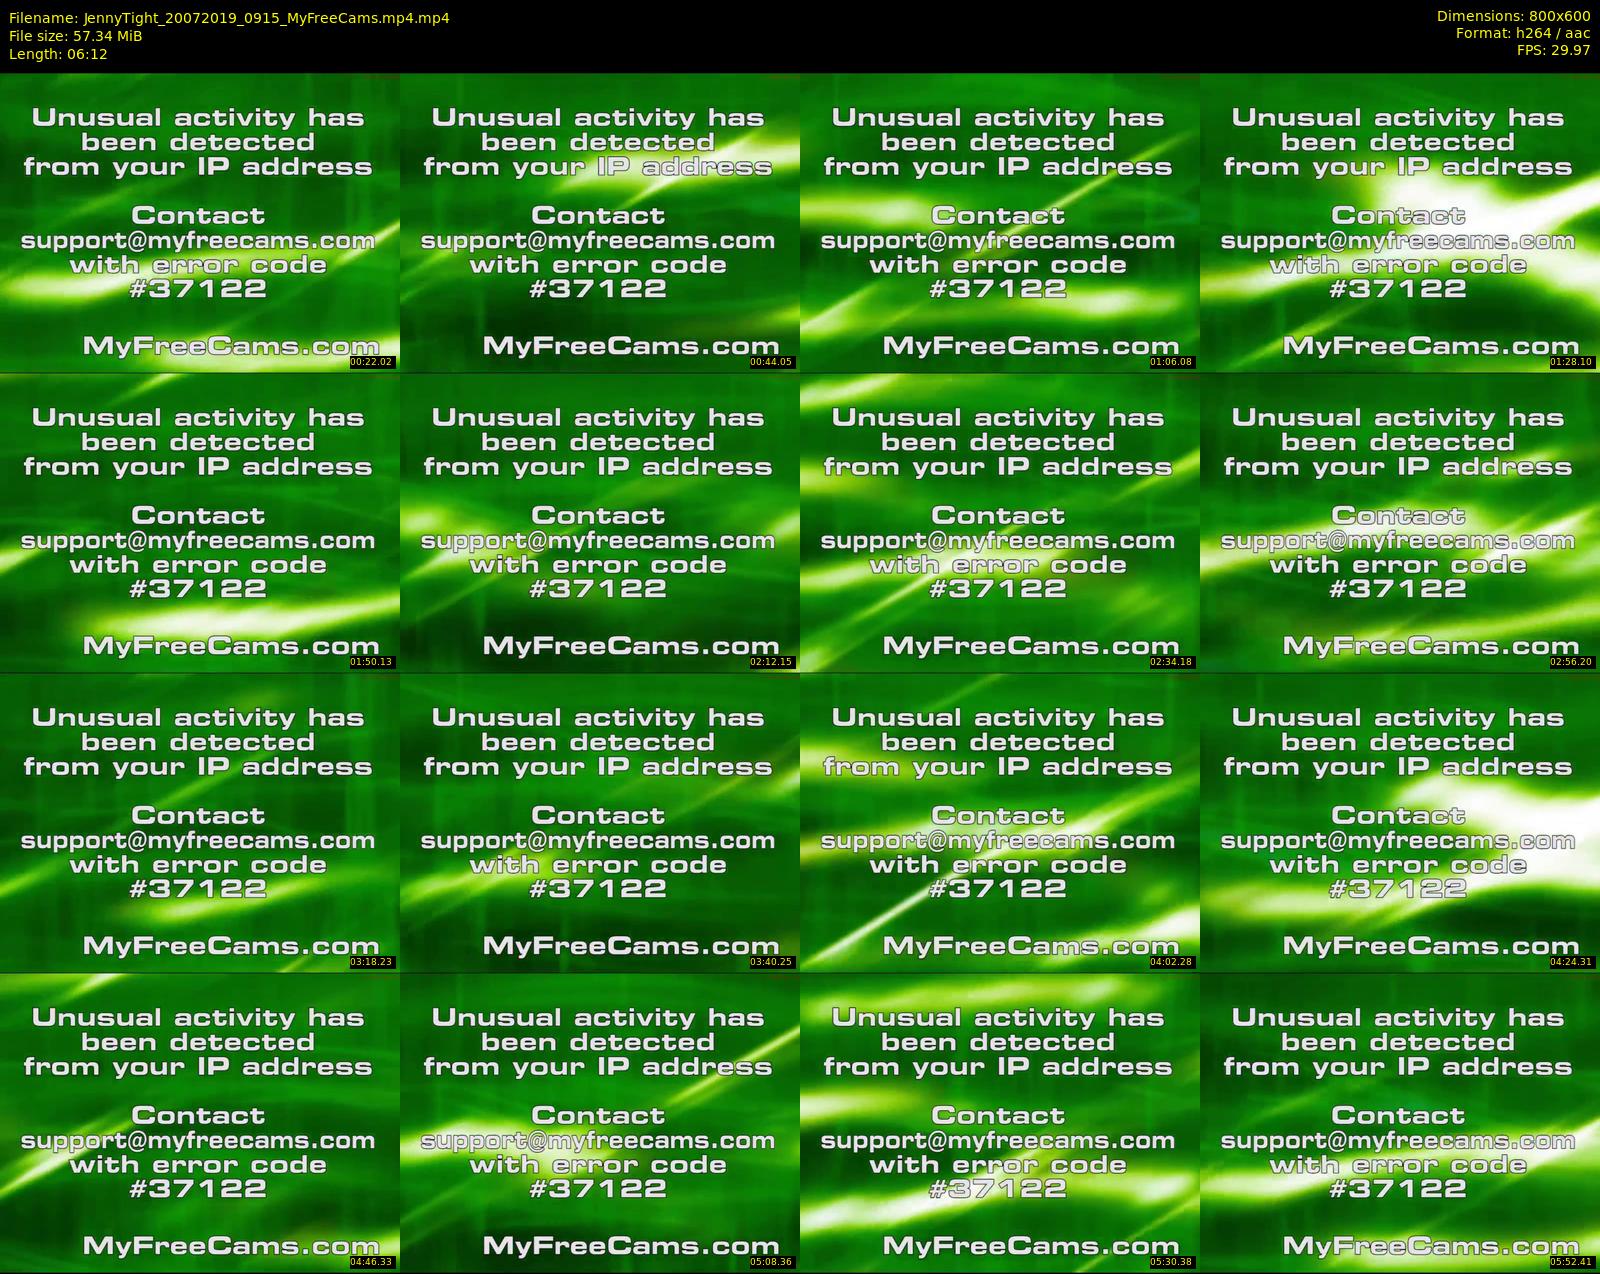Select the 'Dimensions: 800x600' text

1513,16
